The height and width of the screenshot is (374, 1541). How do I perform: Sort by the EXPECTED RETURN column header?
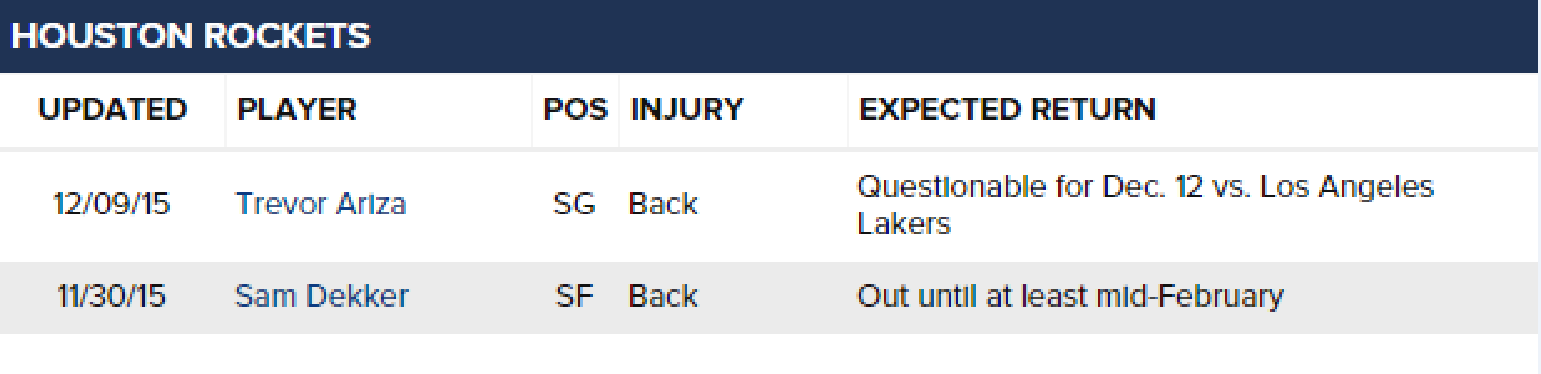1007,109
